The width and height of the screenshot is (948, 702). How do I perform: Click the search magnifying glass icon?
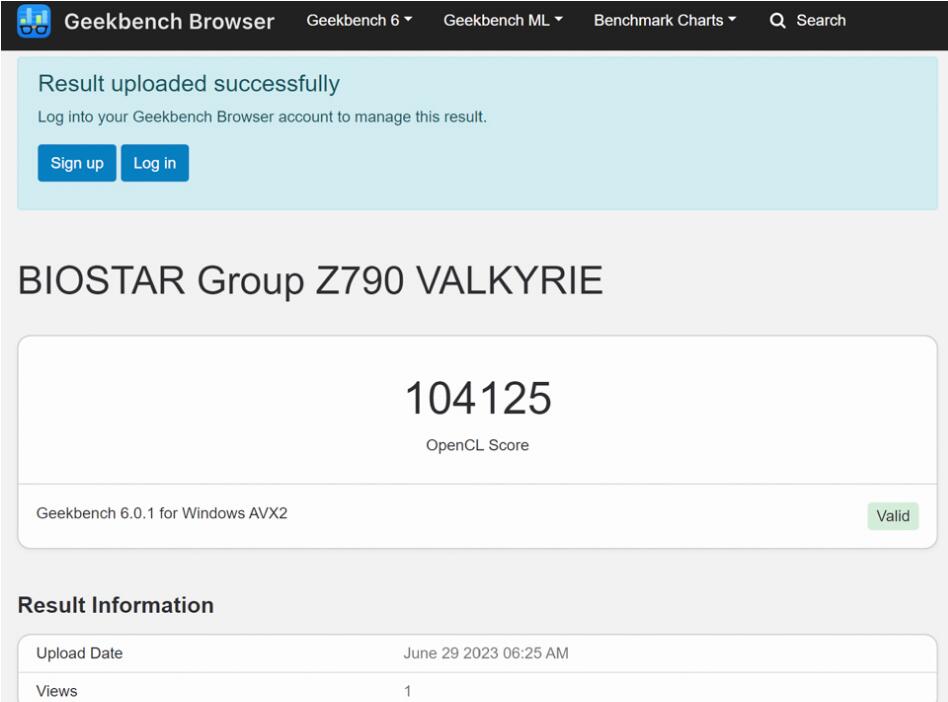point(778,21)
